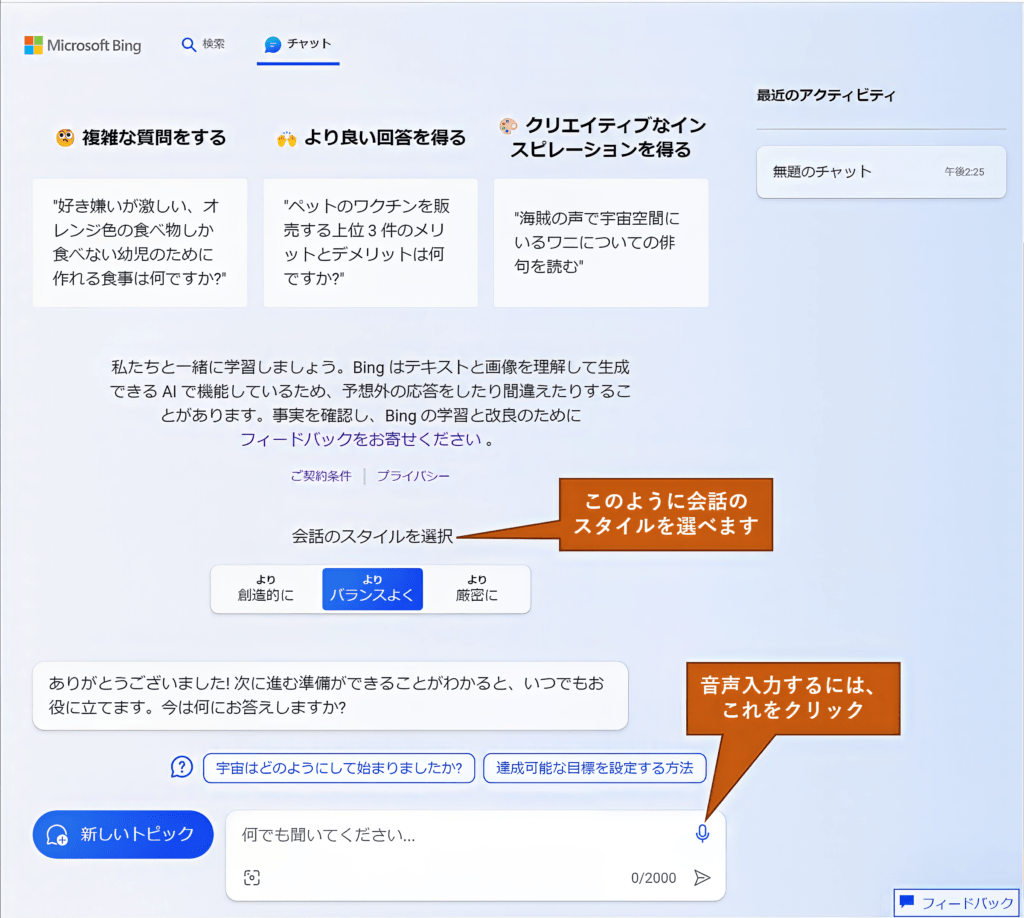This screenshot has width=1024, height=918.
Task: Open the ご契約条件 link
Action: (x=321, y=476)
